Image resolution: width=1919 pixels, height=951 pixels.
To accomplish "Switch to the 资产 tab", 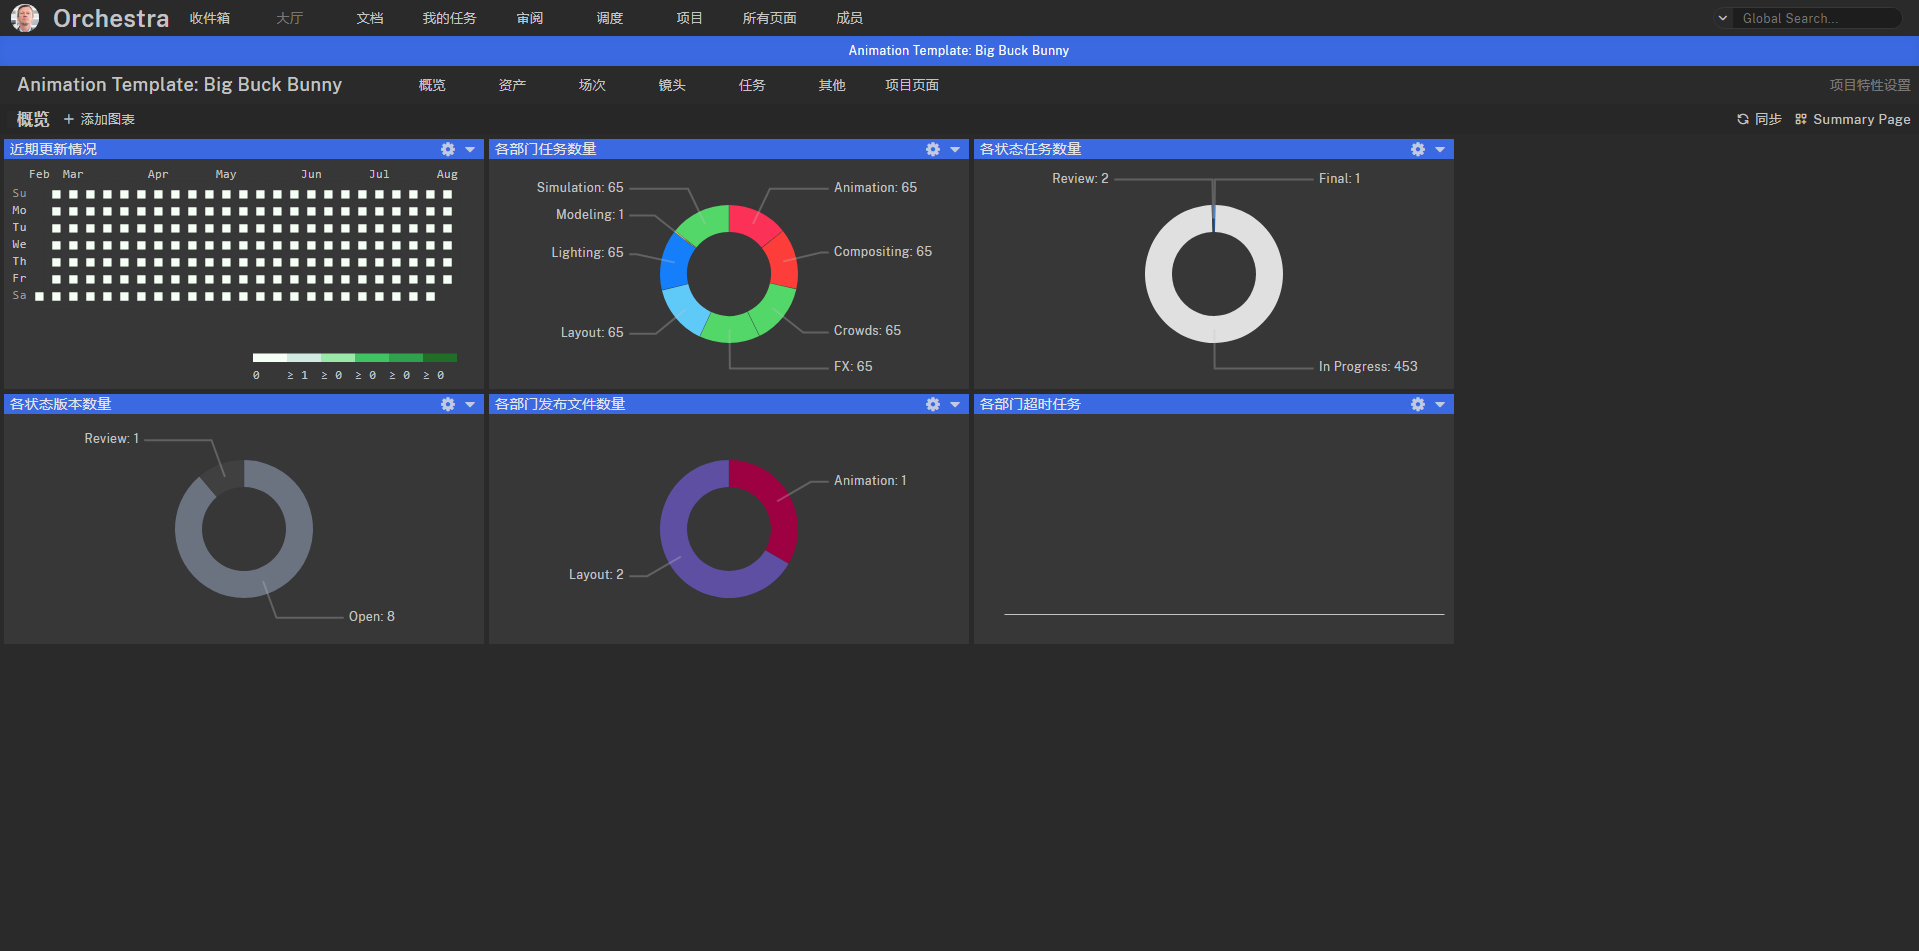I will click(x=512, y=85).
